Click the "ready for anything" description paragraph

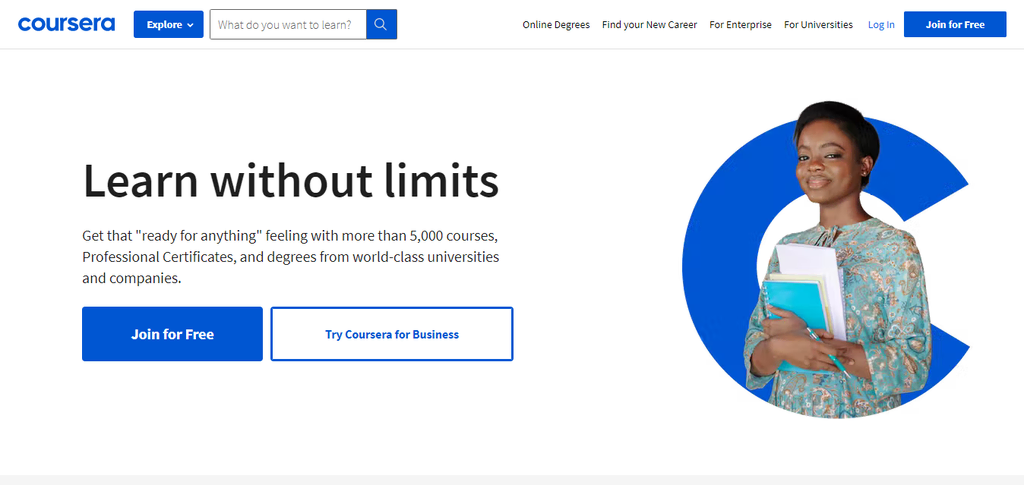(x=291, y=257)
